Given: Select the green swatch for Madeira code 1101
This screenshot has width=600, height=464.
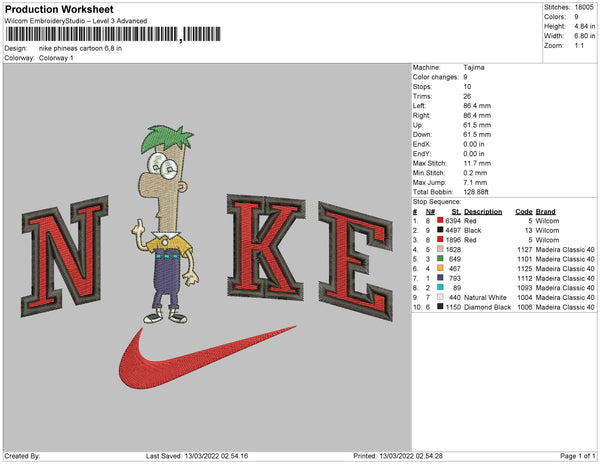Looking at the screenshot, I should [440, 259].
